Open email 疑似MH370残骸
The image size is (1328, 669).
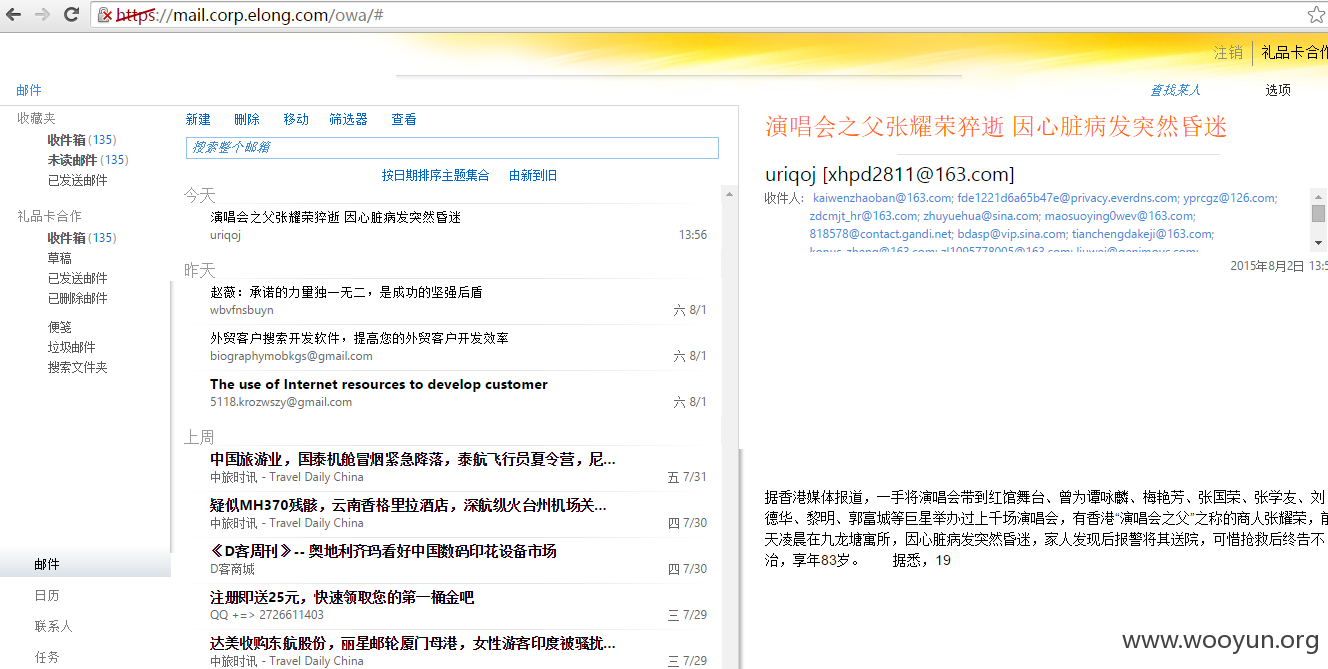tap(452, 514)
